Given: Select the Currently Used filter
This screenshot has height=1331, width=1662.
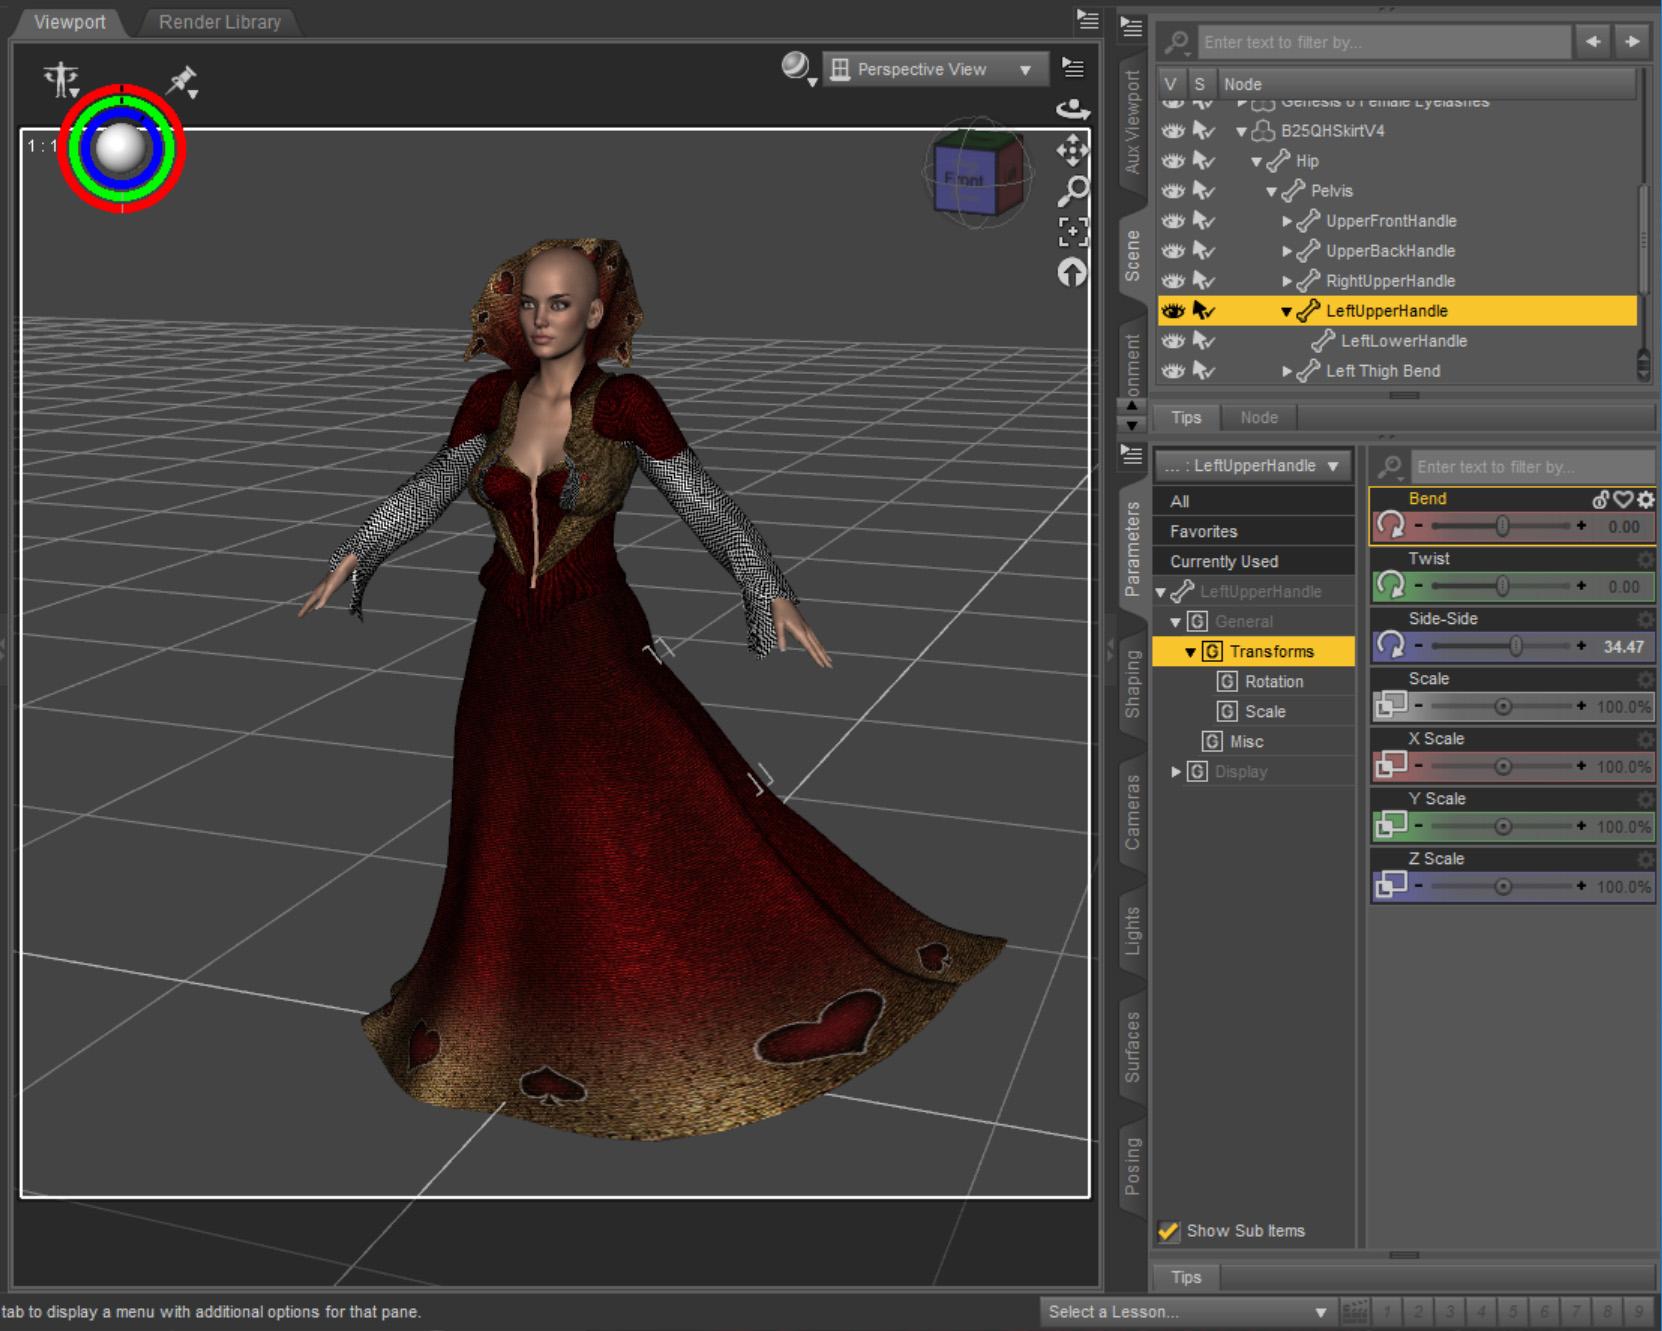Looking at the screenshot, I should tap(1224, 561).
